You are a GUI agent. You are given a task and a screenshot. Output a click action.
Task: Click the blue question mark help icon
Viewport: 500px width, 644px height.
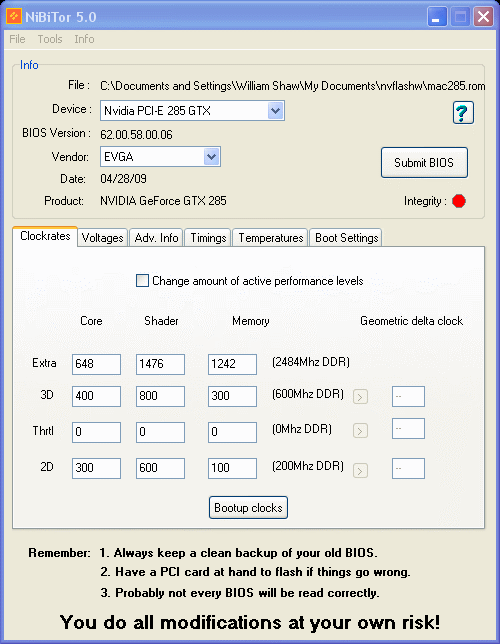coord(463,113)
